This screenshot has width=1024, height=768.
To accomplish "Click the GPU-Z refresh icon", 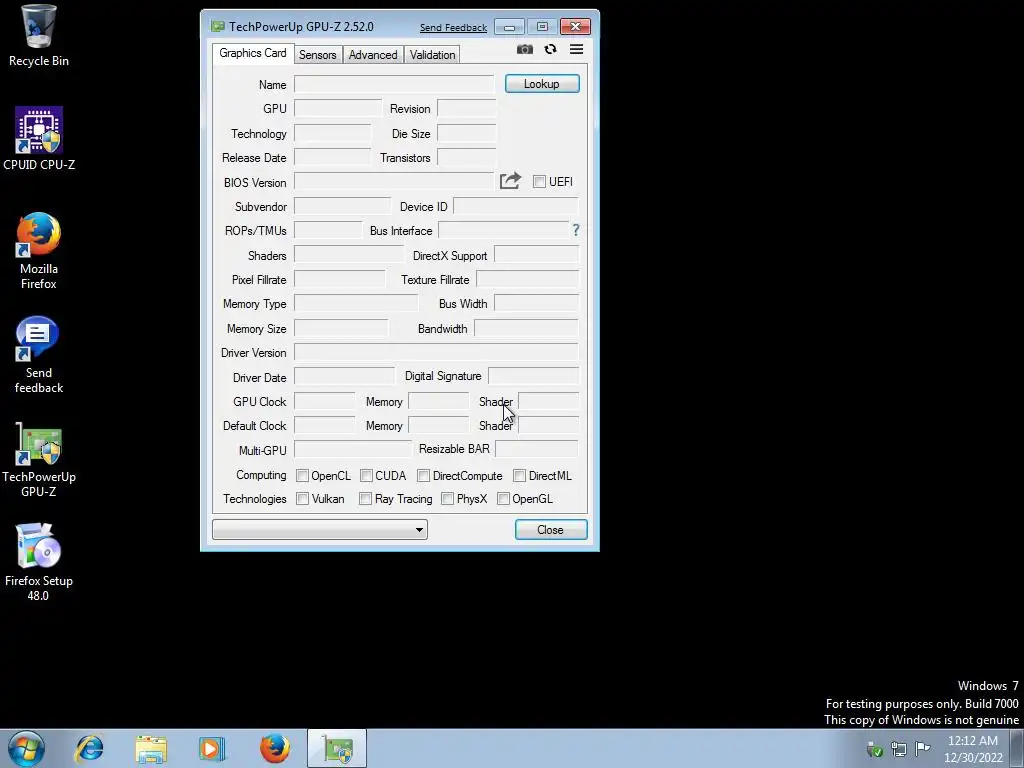I will 551,50.
